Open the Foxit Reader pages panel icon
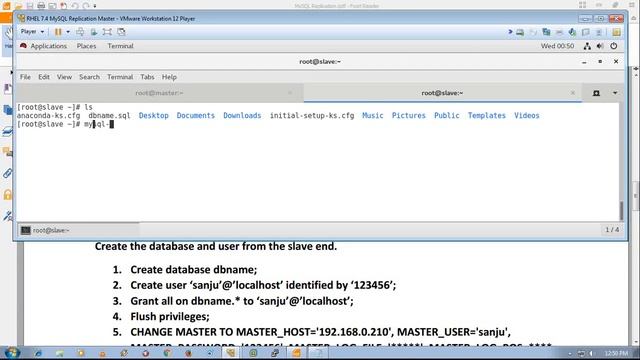Screen dimensions: 640x360 click(x=7, y=110)
